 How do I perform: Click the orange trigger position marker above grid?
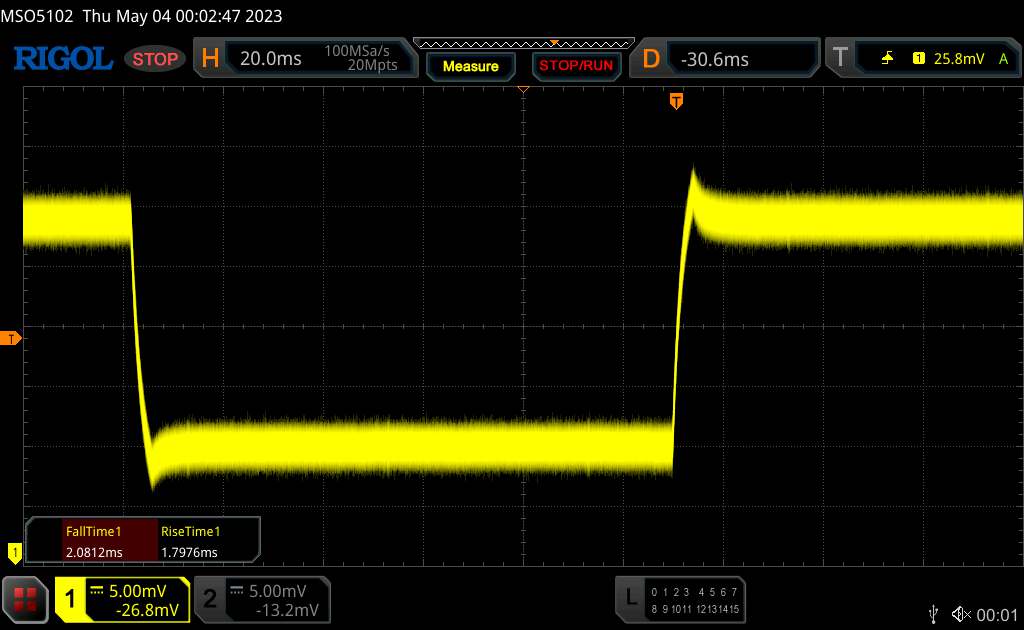(677, 101)
